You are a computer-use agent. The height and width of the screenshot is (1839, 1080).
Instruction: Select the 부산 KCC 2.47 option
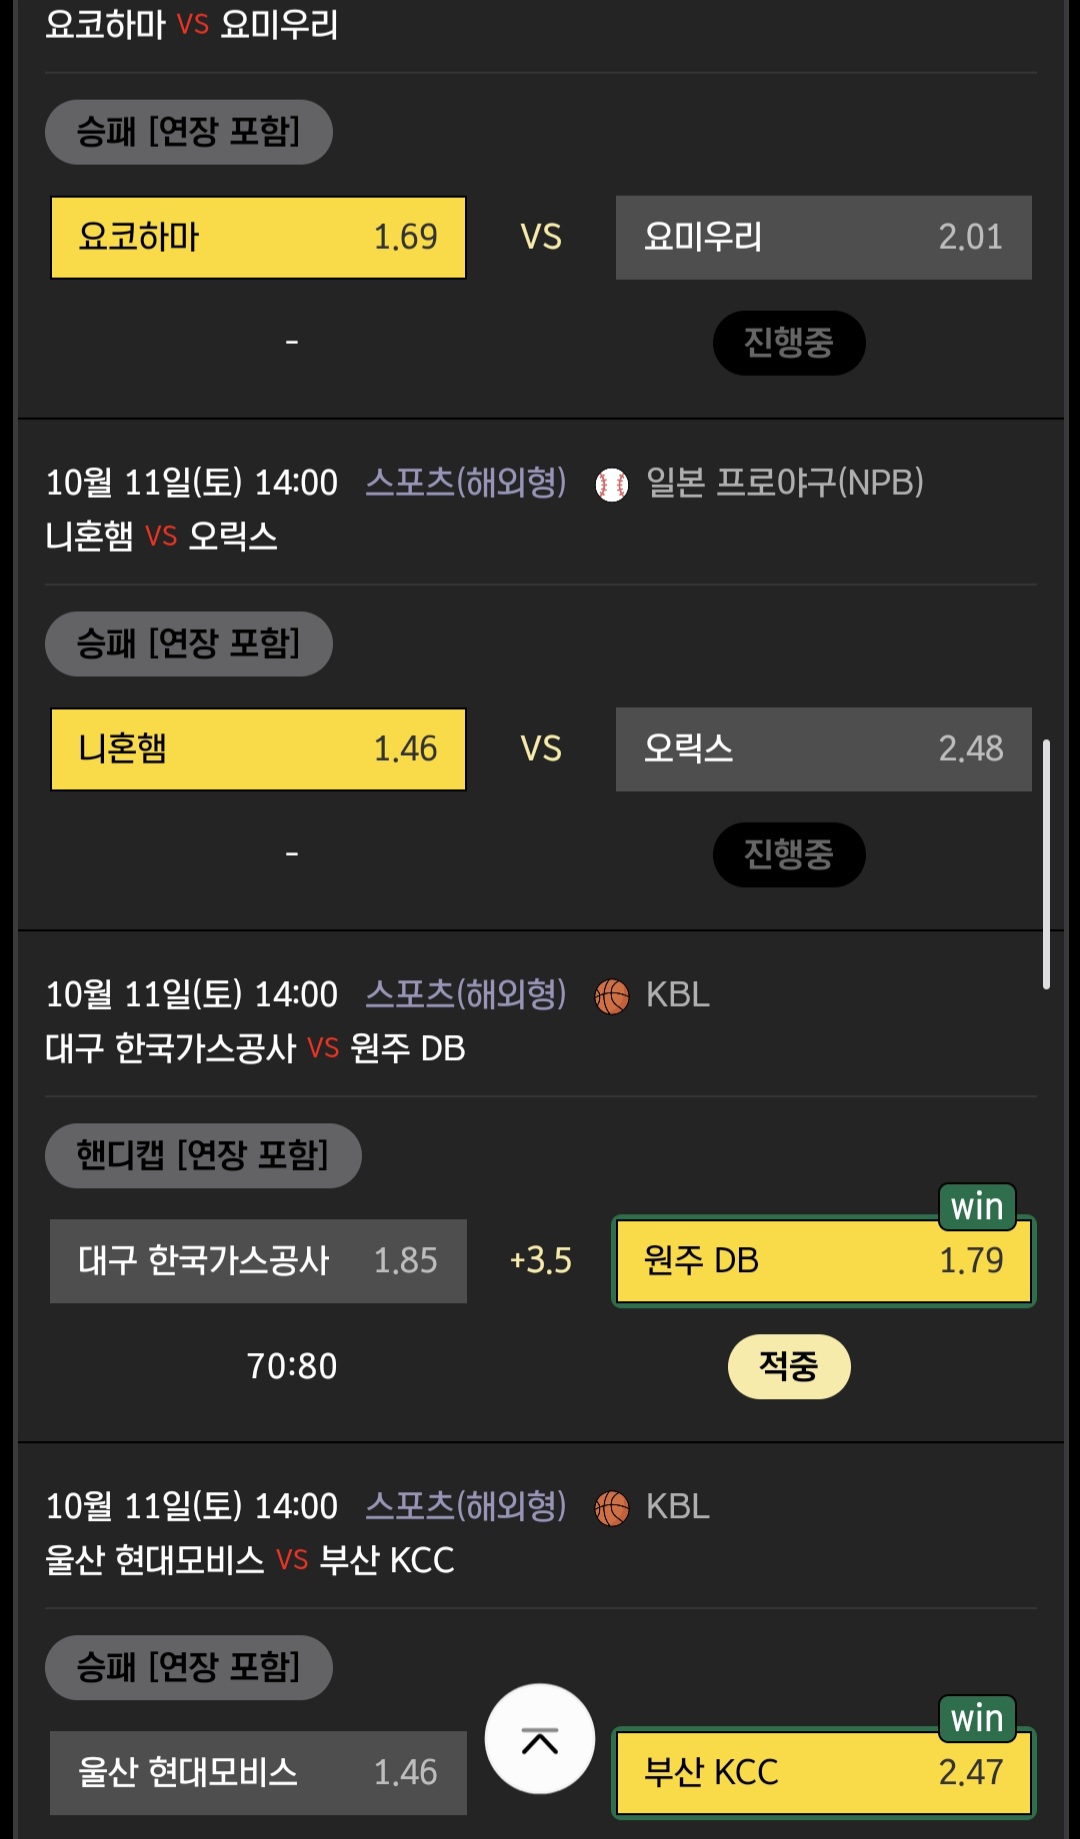click(x=823, y=1773)
